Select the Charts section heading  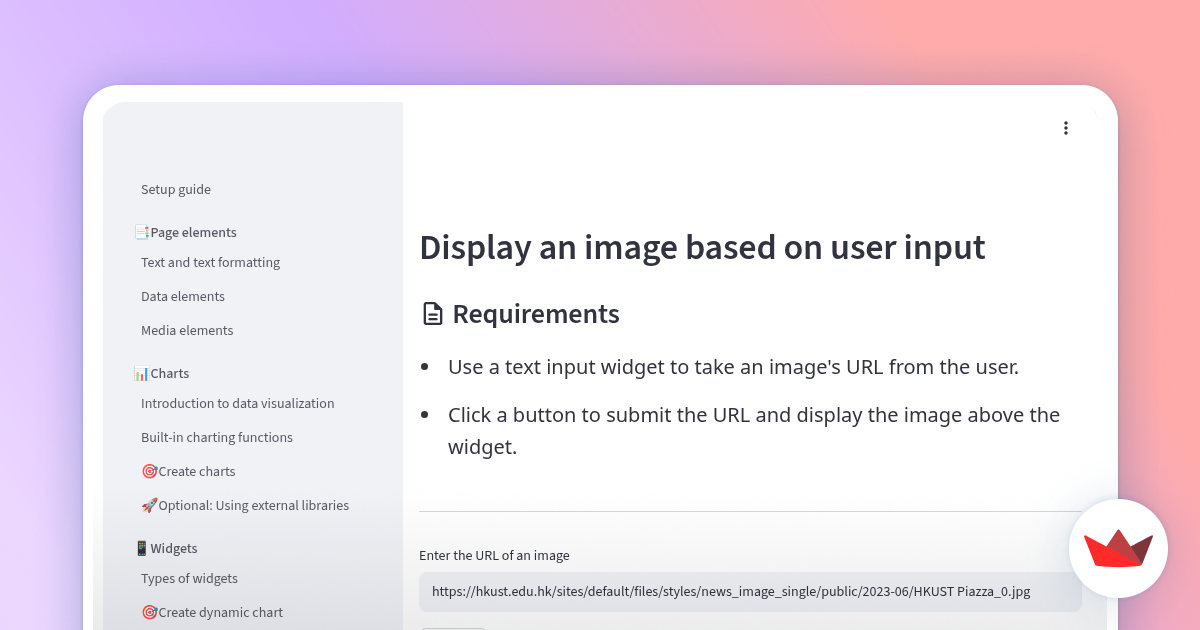pyautogui.click(x=162, y=374)
